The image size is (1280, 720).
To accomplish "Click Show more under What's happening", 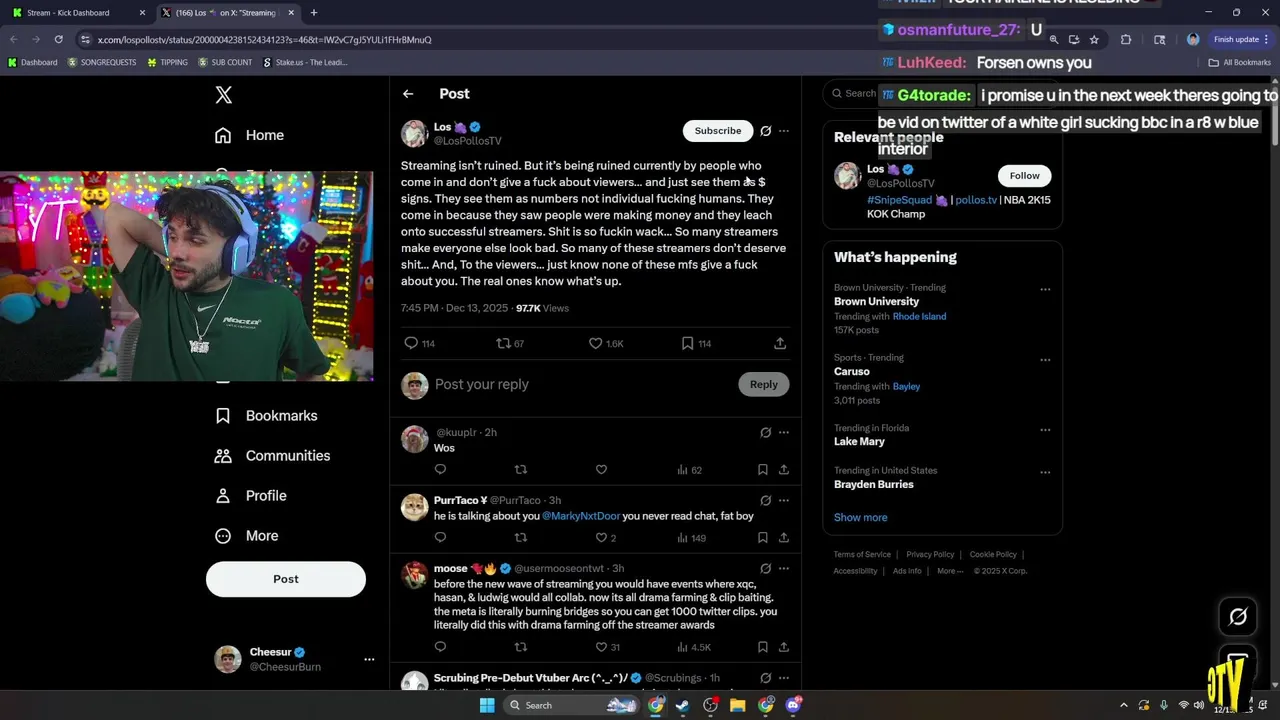I will 861,517.
